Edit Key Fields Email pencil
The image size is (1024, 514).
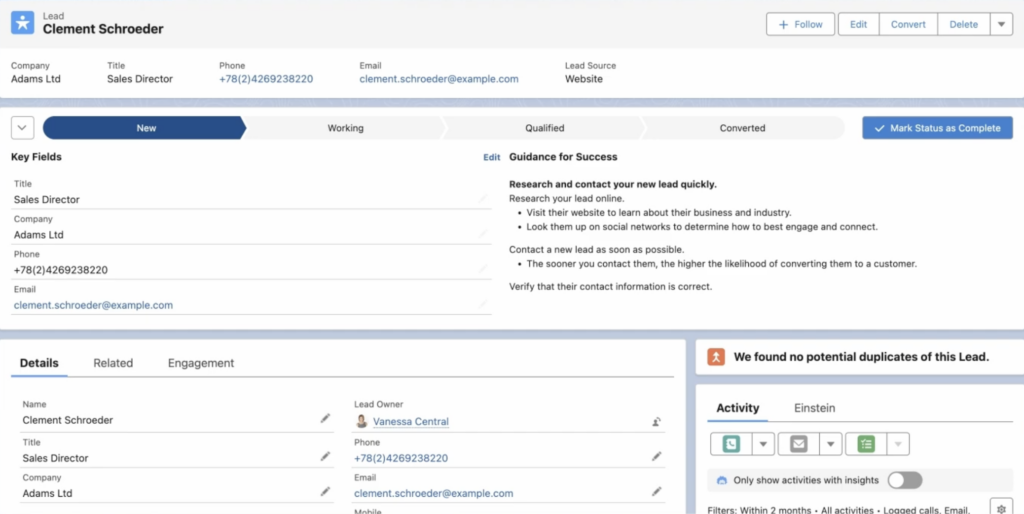483,304
